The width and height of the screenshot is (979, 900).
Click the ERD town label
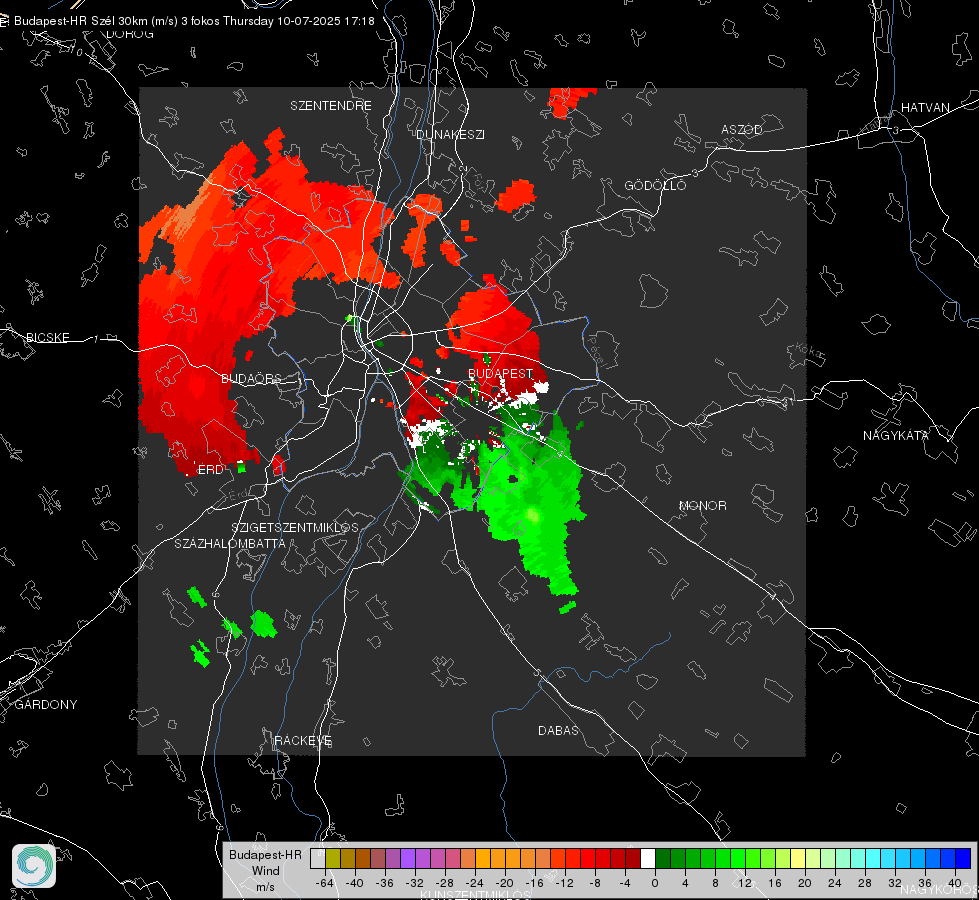pyautogui.click(x=210, y=470)
